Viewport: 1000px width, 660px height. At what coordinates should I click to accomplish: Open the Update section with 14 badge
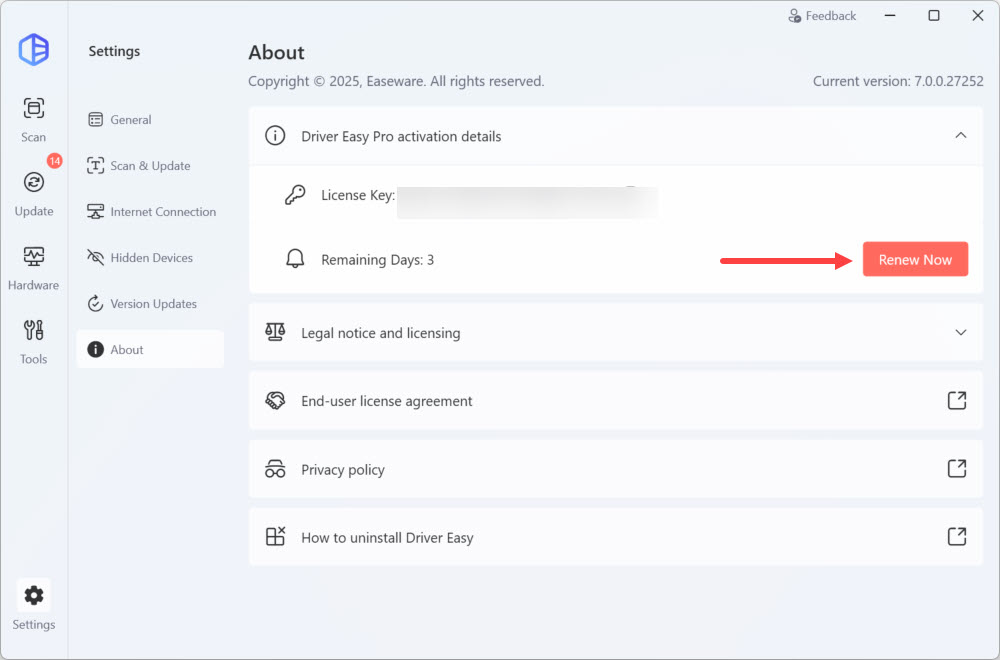34,192
